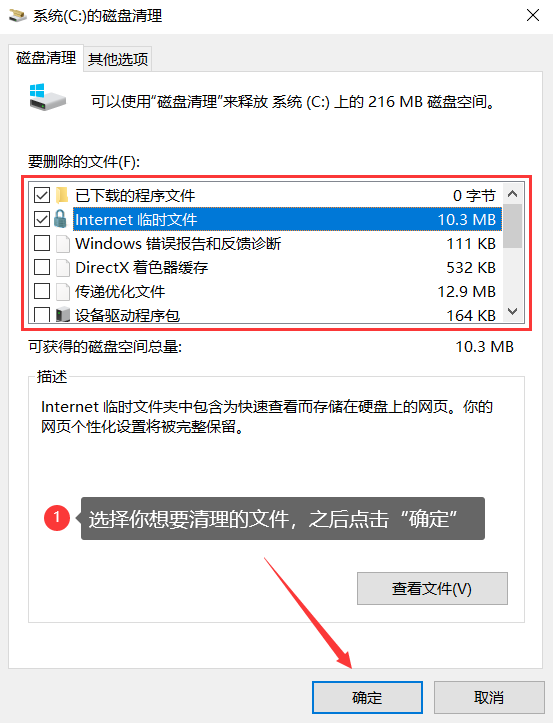Uncheck the 已下载的程序文件 checkbox

point(42,195)
